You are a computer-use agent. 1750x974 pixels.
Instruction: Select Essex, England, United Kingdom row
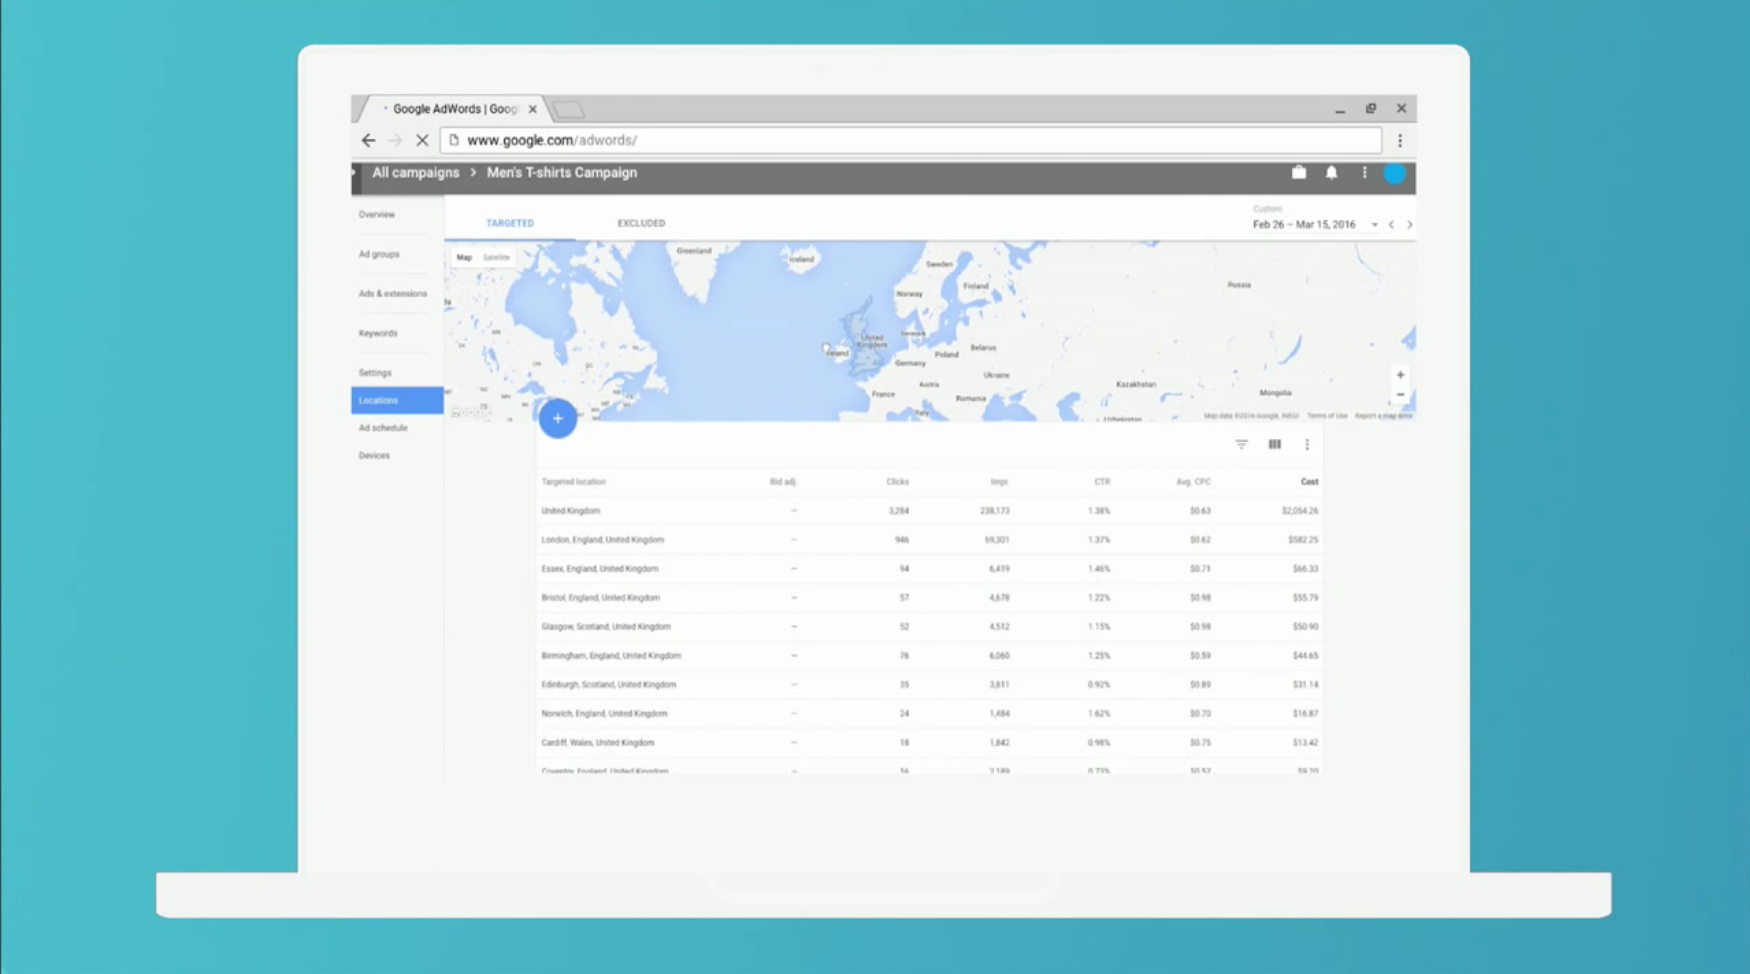click(x=929, y=569)
